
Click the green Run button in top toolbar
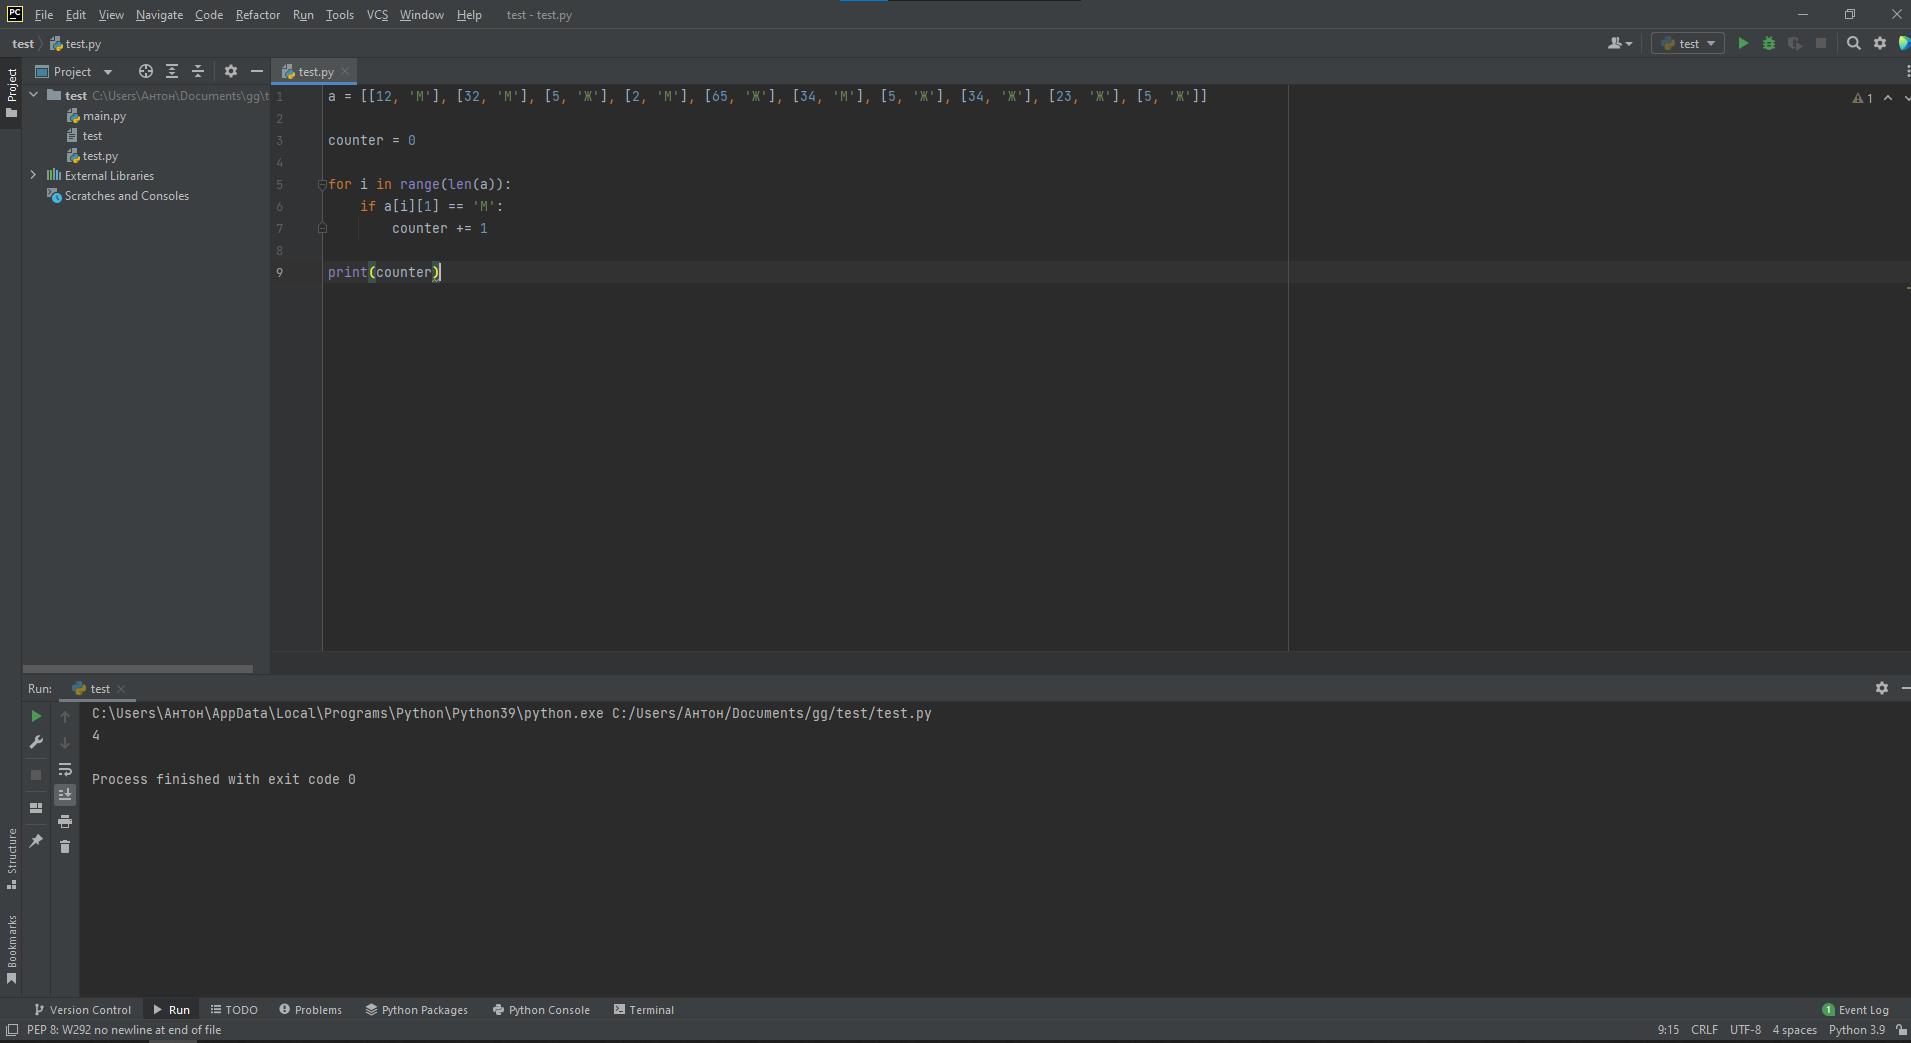[x=1743, y=44]
